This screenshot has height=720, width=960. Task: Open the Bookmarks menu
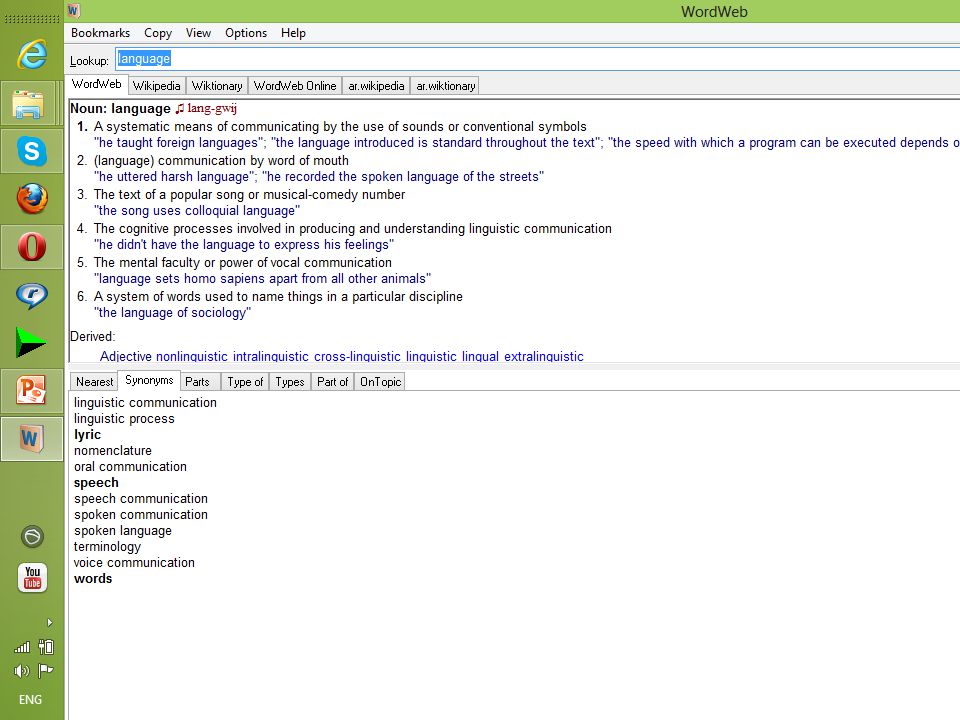pos(100,33)
